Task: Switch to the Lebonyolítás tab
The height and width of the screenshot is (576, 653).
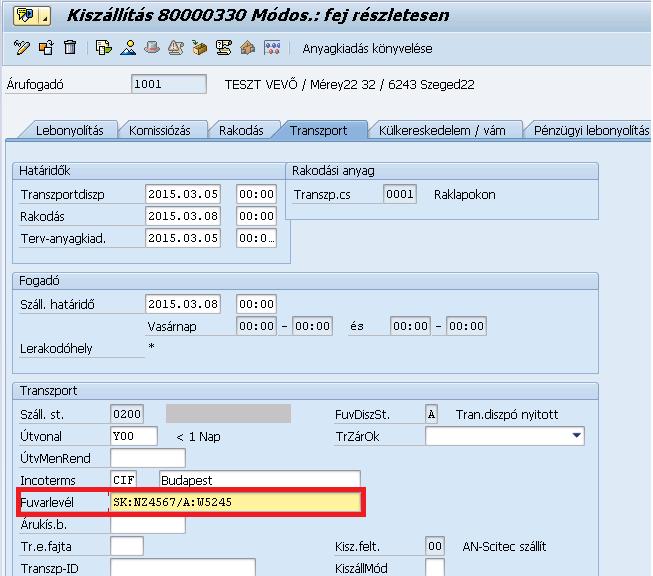Action: point(70,130)
